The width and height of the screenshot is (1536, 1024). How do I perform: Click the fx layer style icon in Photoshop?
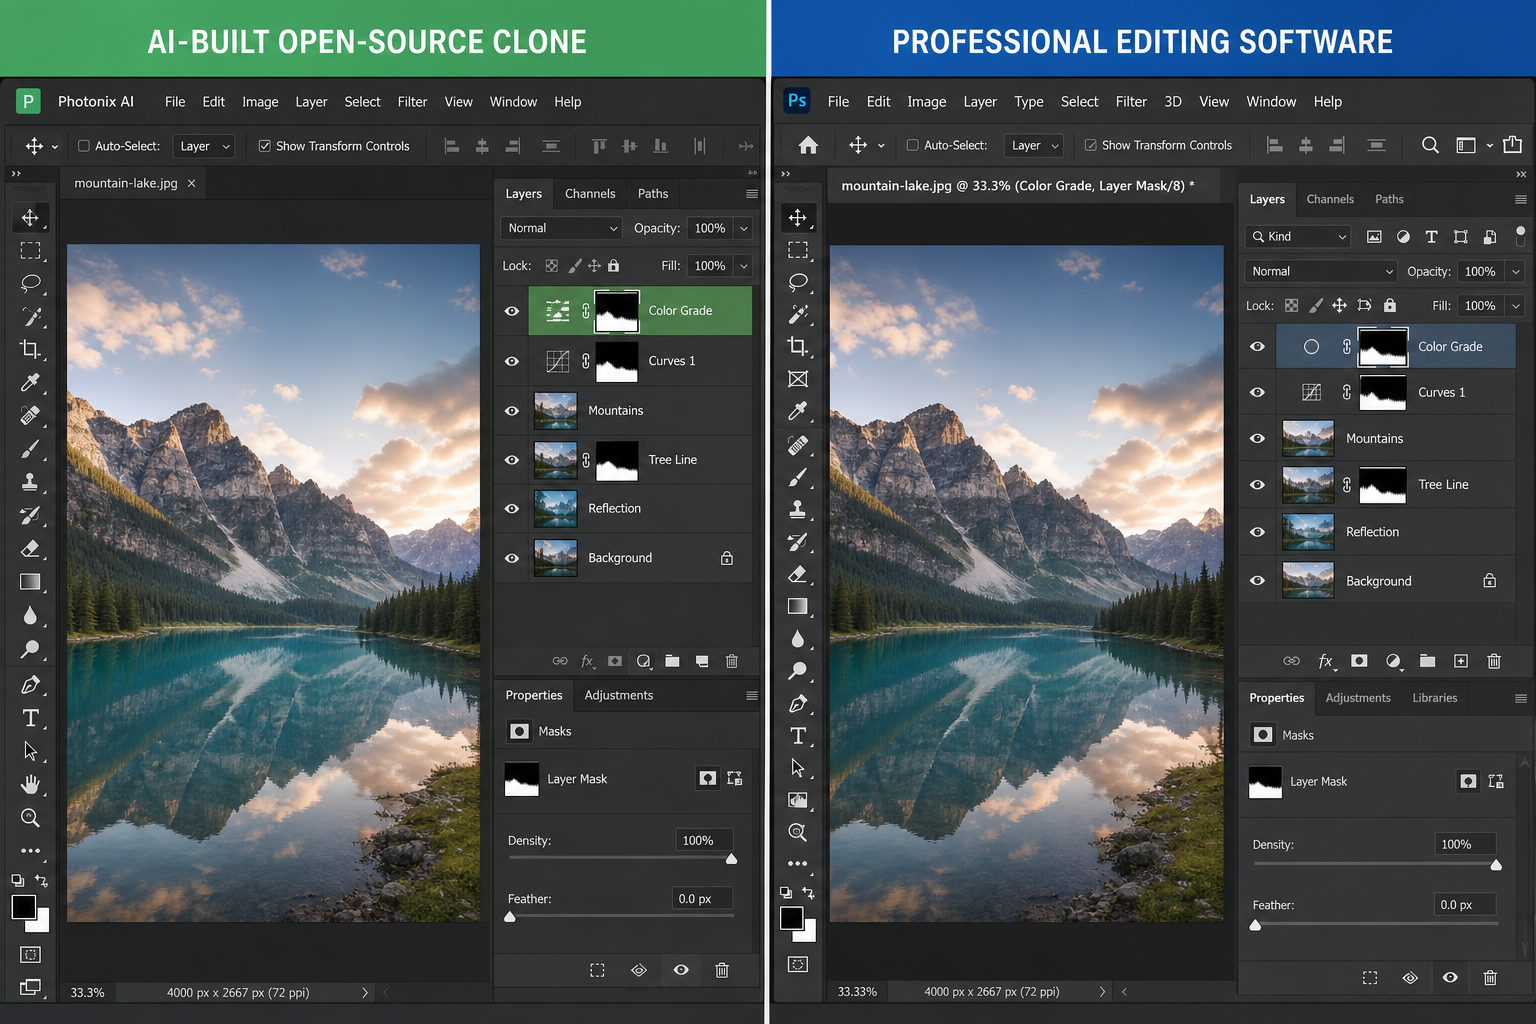click(x=1326, y=661)
